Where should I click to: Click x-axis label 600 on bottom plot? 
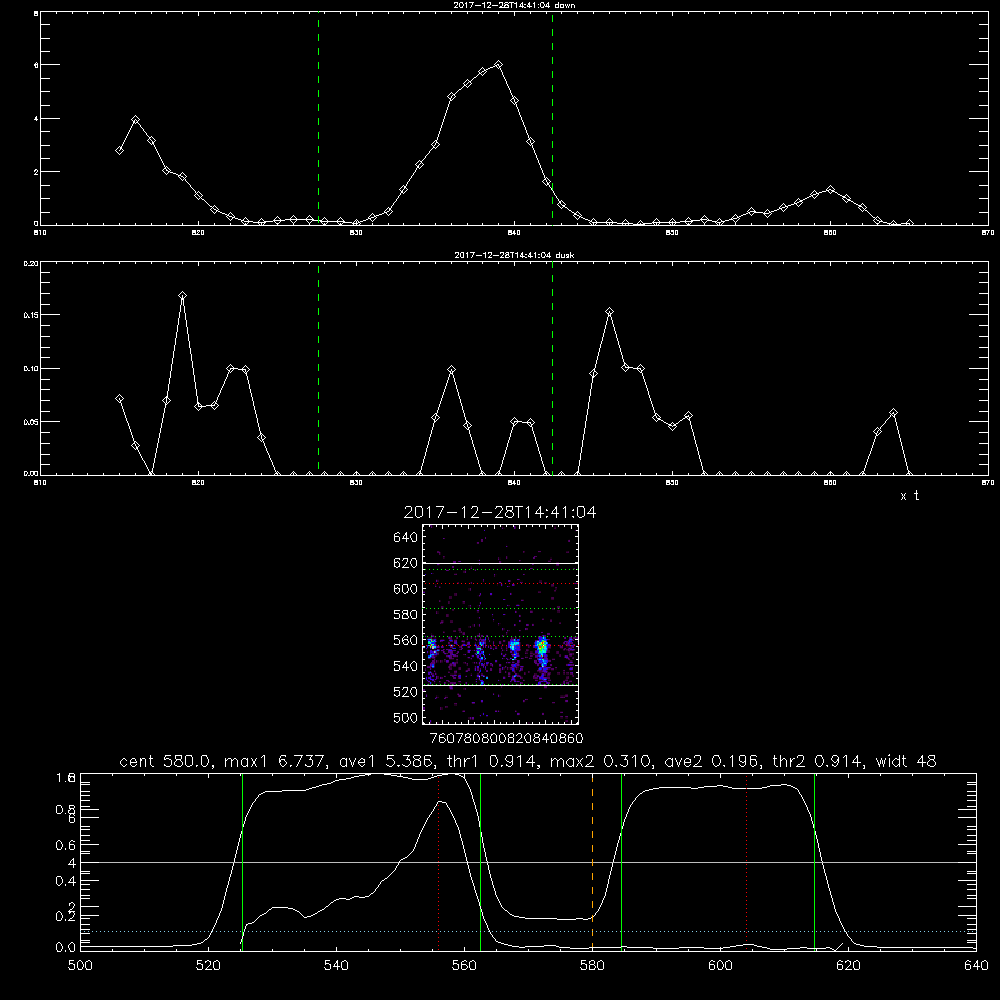tap(720, 966)
